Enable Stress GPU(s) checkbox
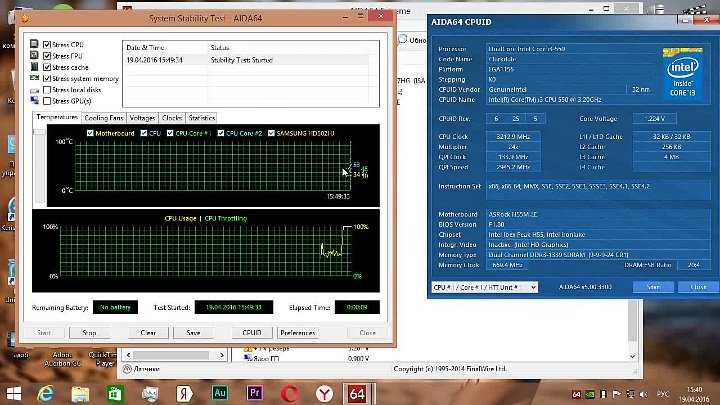 [x=47, y=101]
